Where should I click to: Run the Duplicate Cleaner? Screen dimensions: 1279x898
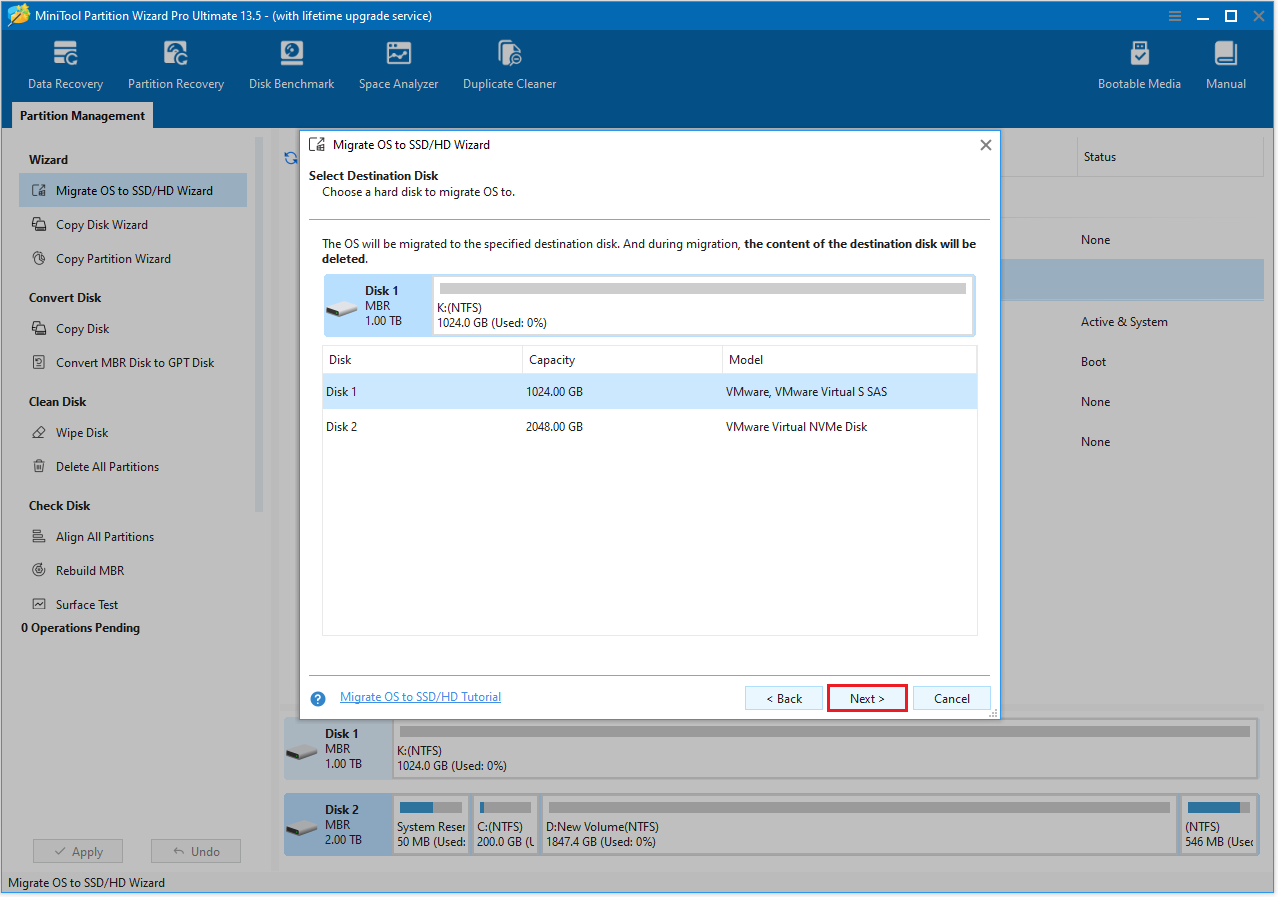click(x=509, y=63)
